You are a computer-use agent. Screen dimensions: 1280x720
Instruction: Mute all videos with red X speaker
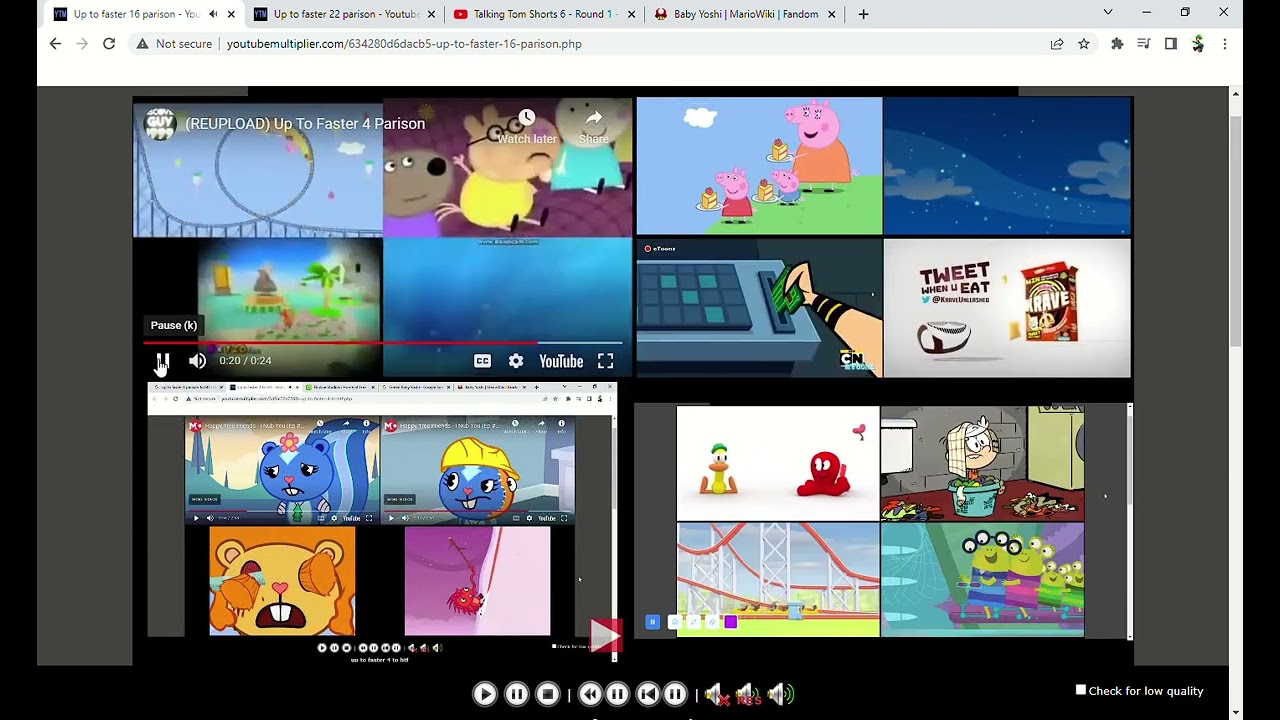[716, 695]
